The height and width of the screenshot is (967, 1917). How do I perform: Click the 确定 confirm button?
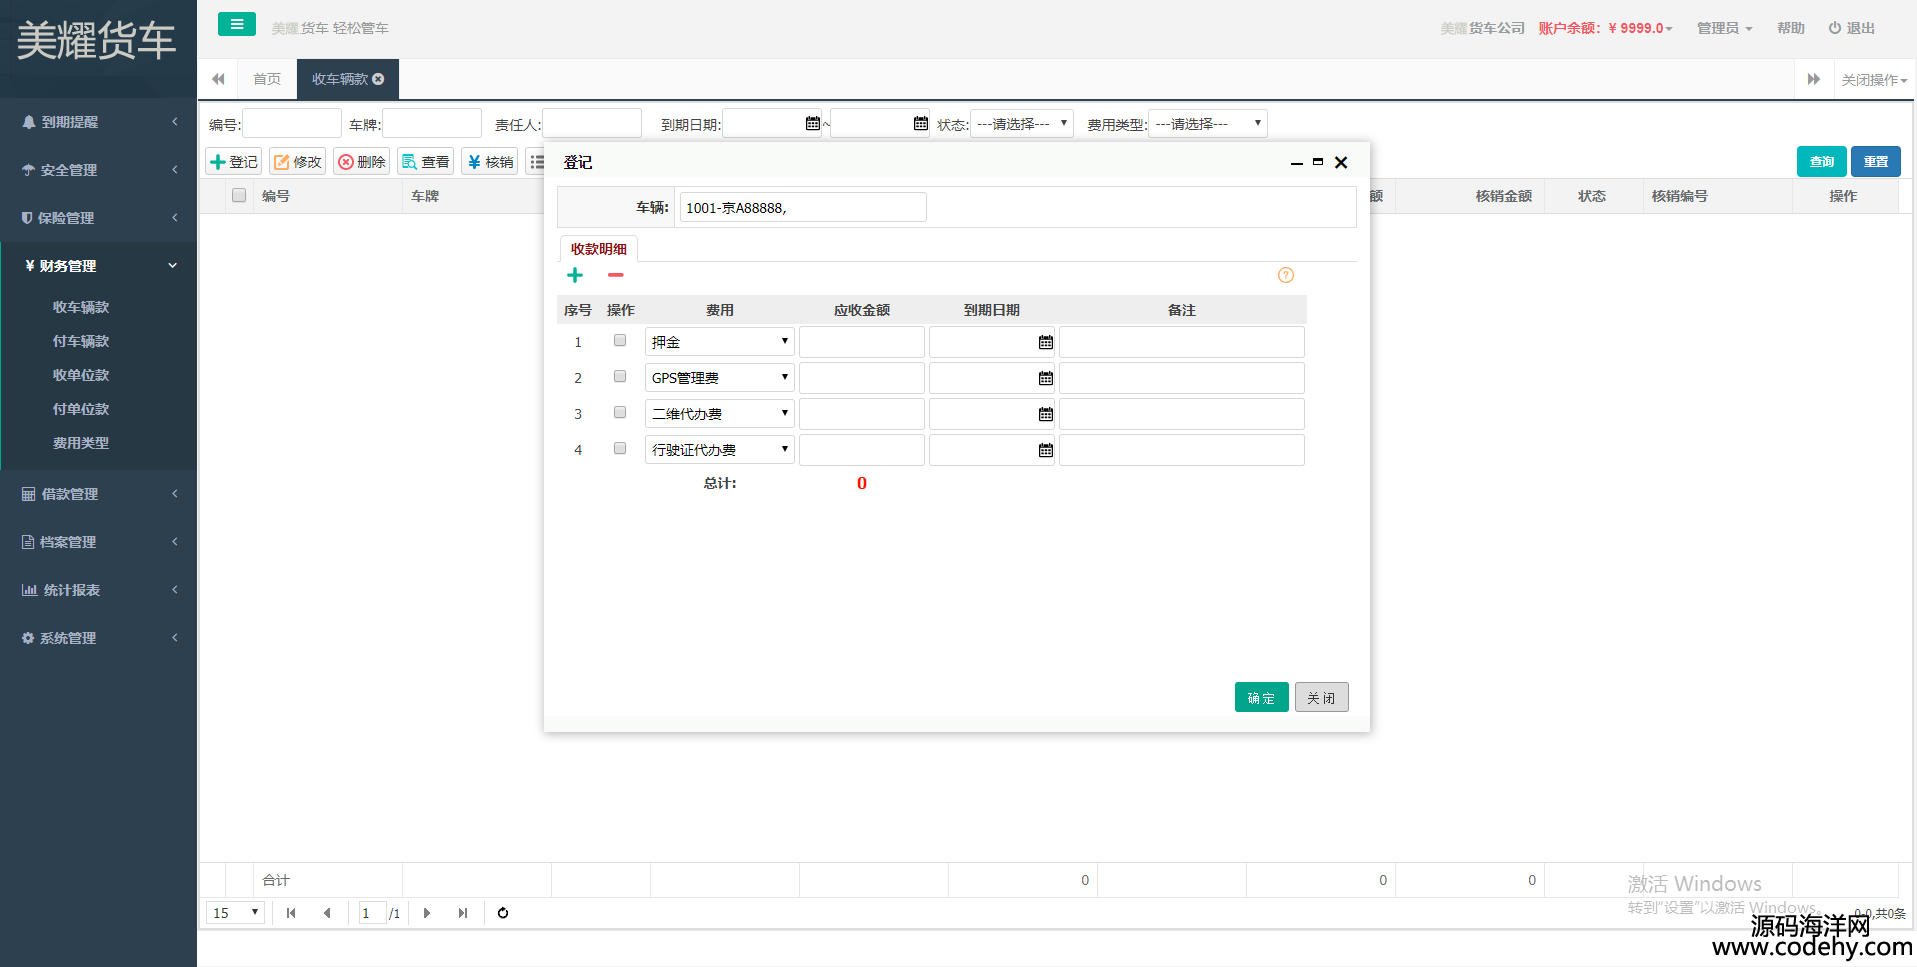click(x=1262, y=697)
